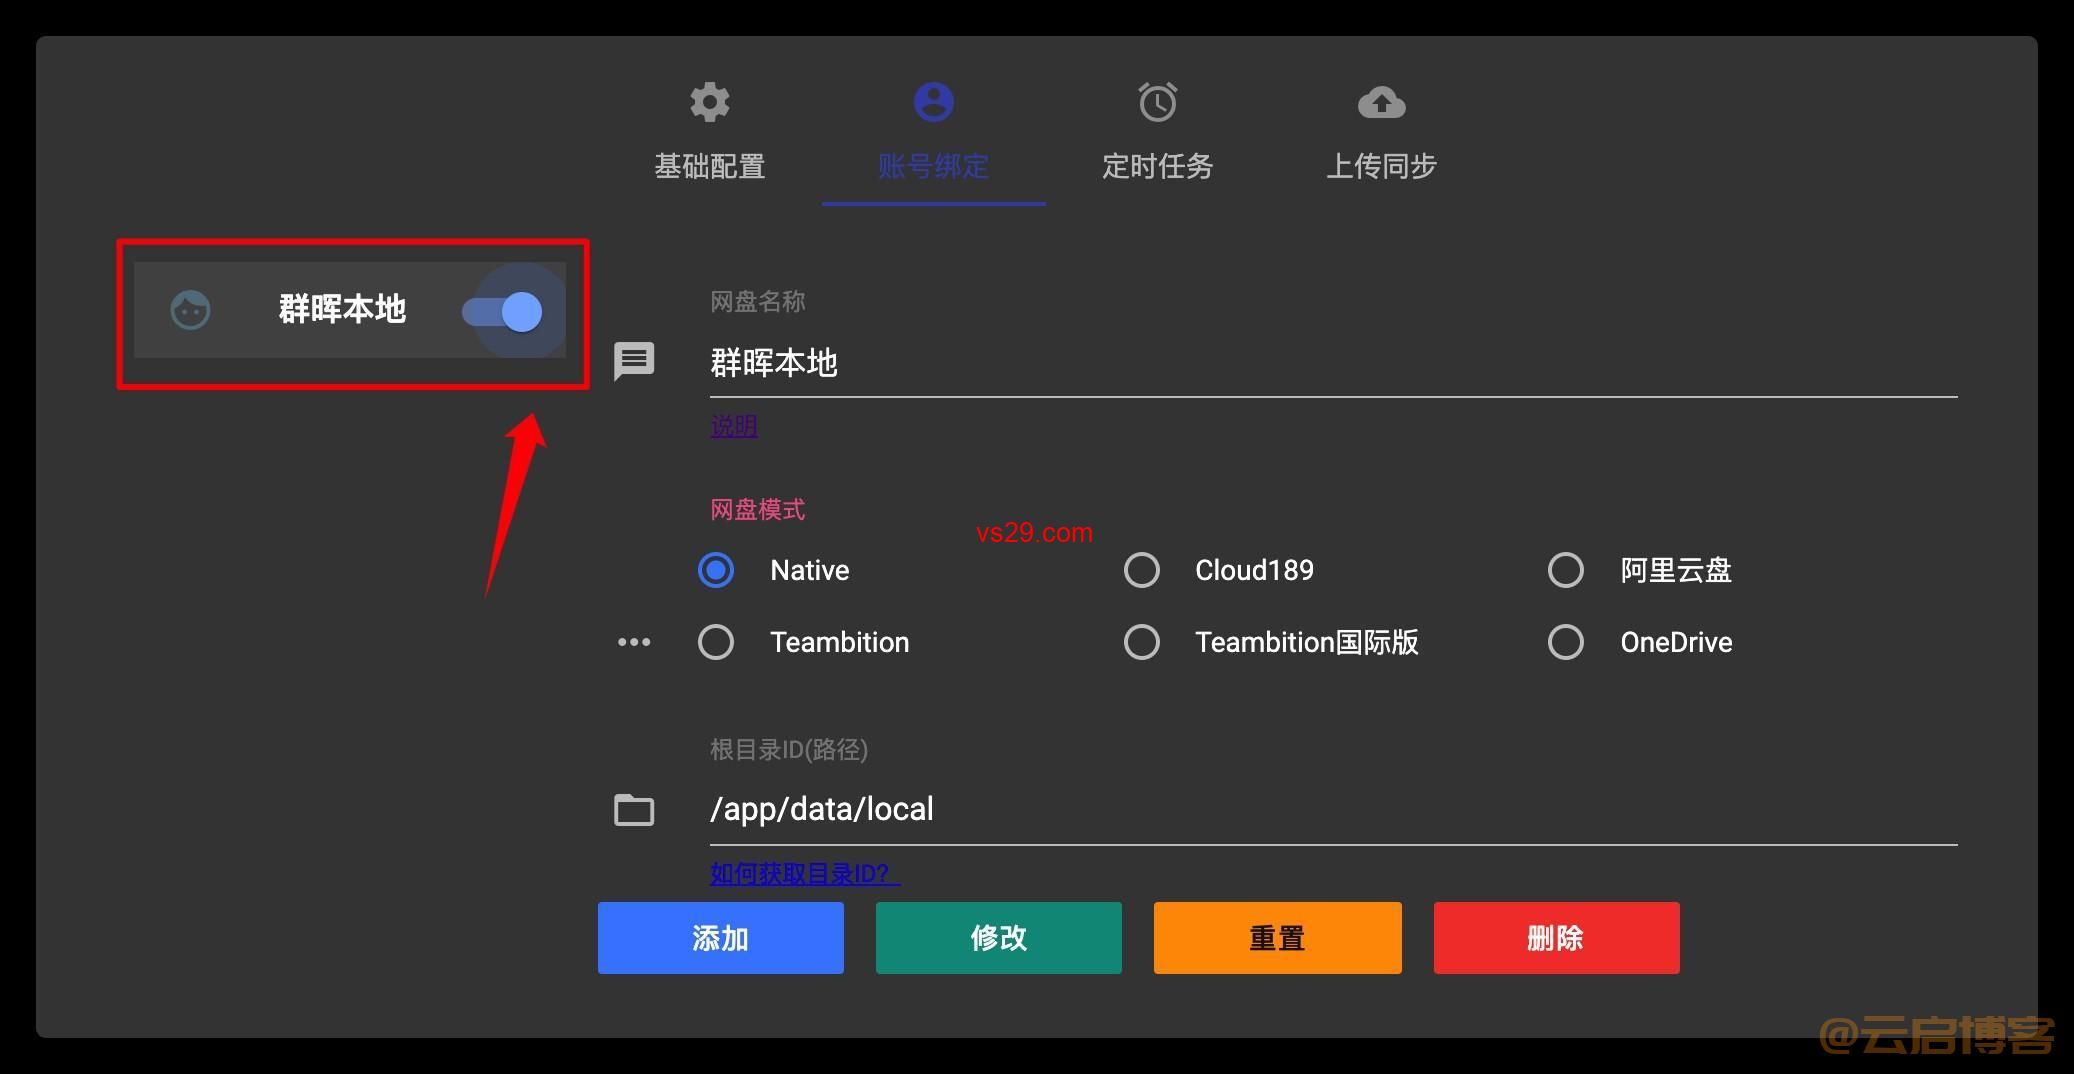Select the Teambition radio button
Image resolution: width=2074 pixels, height=1074 pixels.
(x=716, y=642)
